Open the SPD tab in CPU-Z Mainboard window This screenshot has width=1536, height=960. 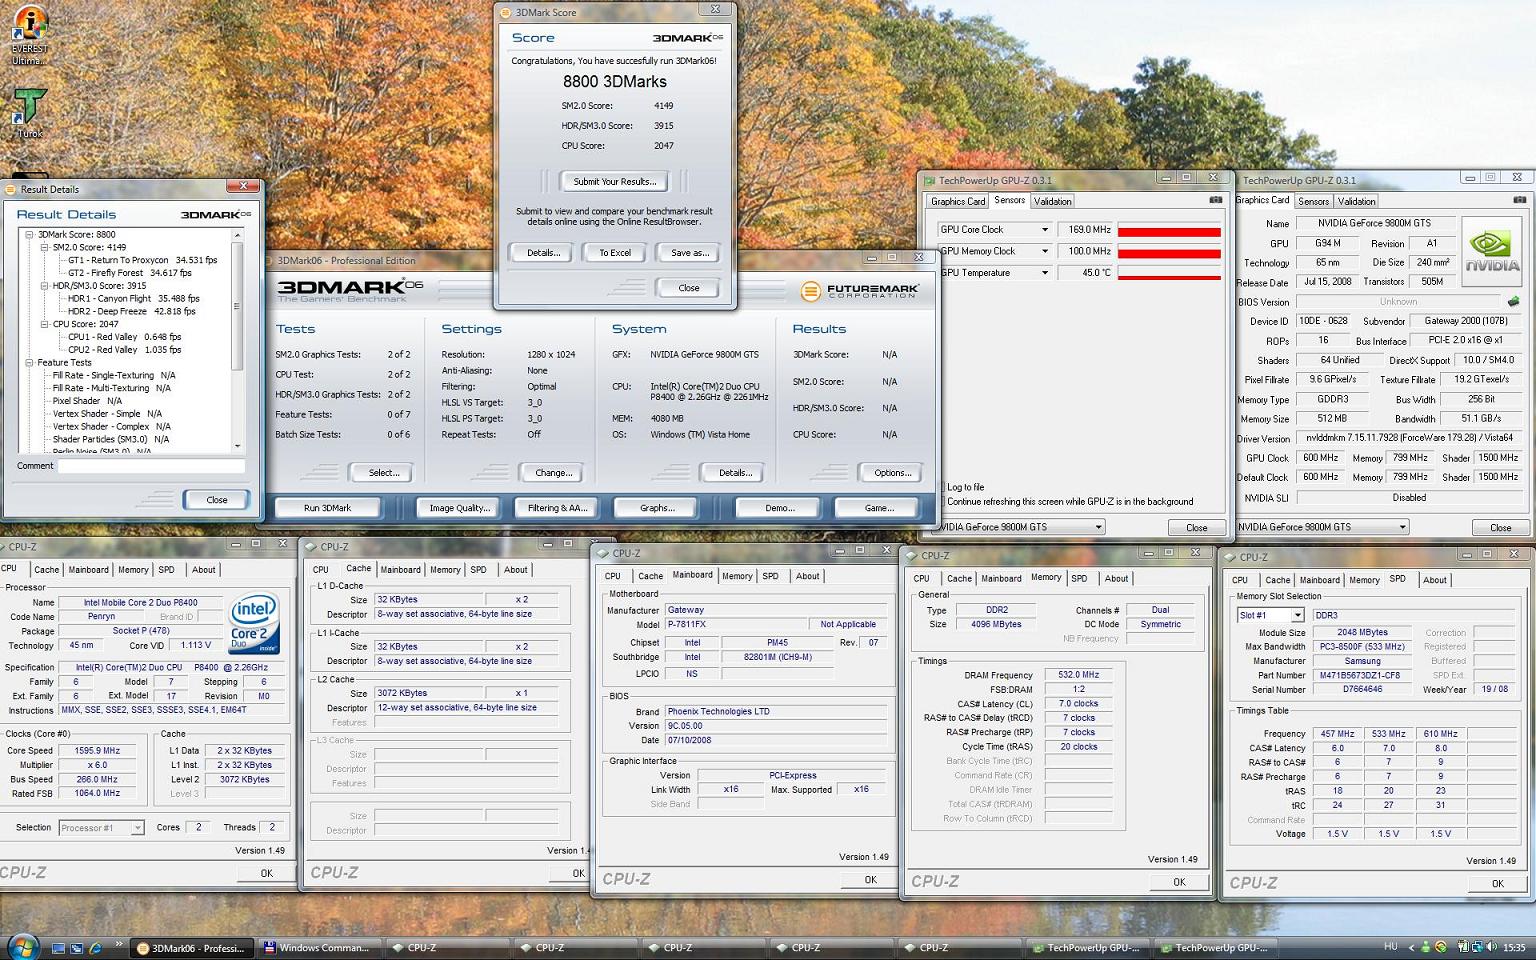tap(770, 576)
